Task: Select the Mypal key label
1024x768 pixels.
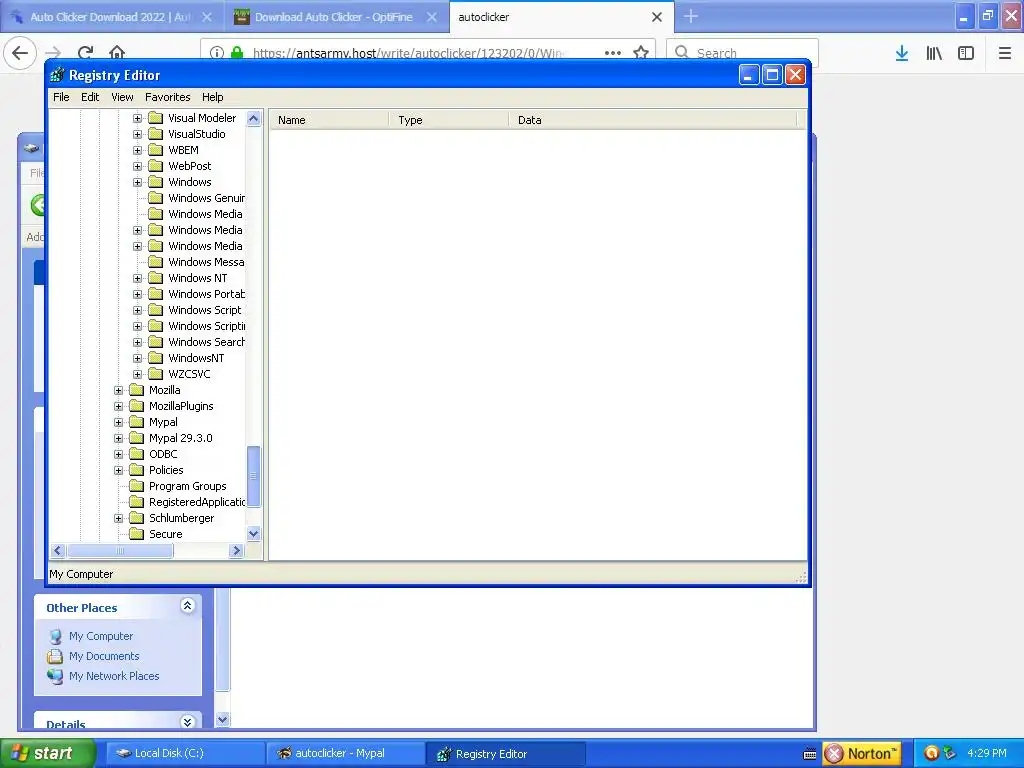Action: (x=163, y=422)
